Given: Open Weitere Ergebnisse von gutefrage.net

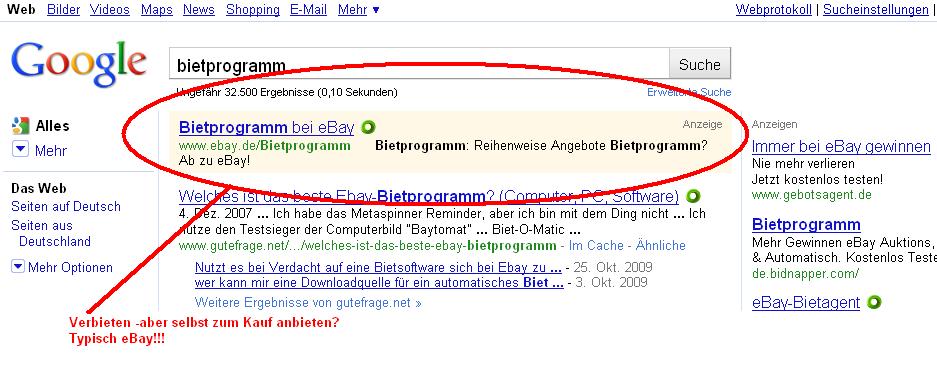Looking at the screenshot, I should click(x=308, y=303).
